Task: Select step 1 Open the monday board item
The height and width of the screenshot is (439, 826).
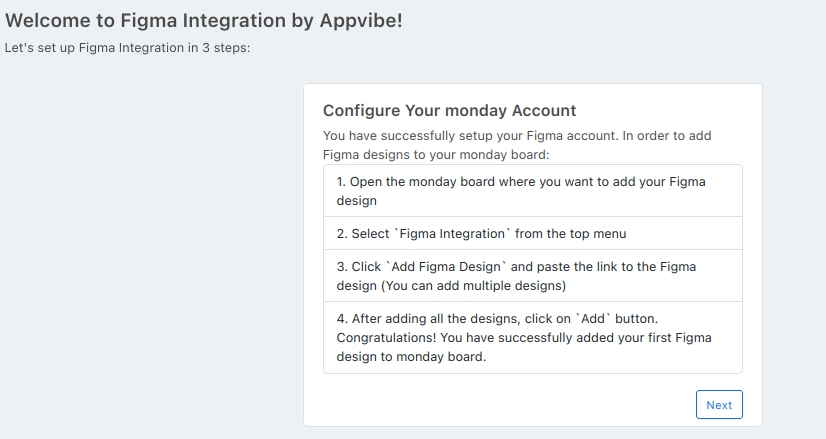Action: [x=533, y=191]
